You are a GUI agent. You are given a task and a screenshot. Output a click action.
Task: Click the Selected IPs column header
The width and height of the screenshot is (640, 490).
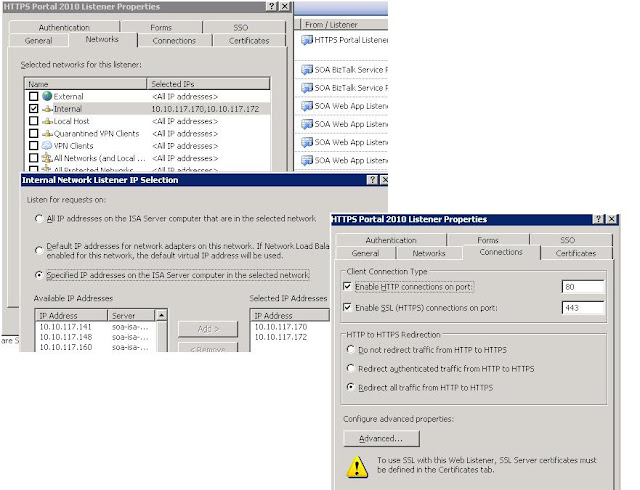pyautogui.click(x=208, y=84)
